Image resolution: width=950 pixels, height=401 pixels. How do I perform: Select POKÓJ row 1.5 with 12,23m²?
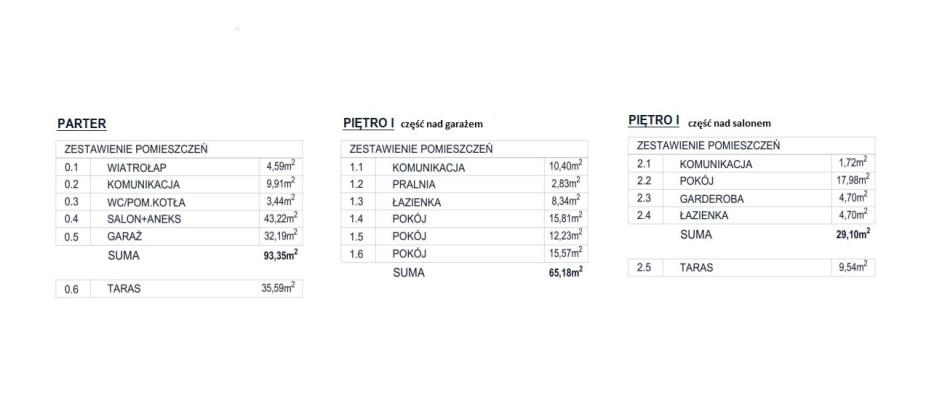point(464,236)
